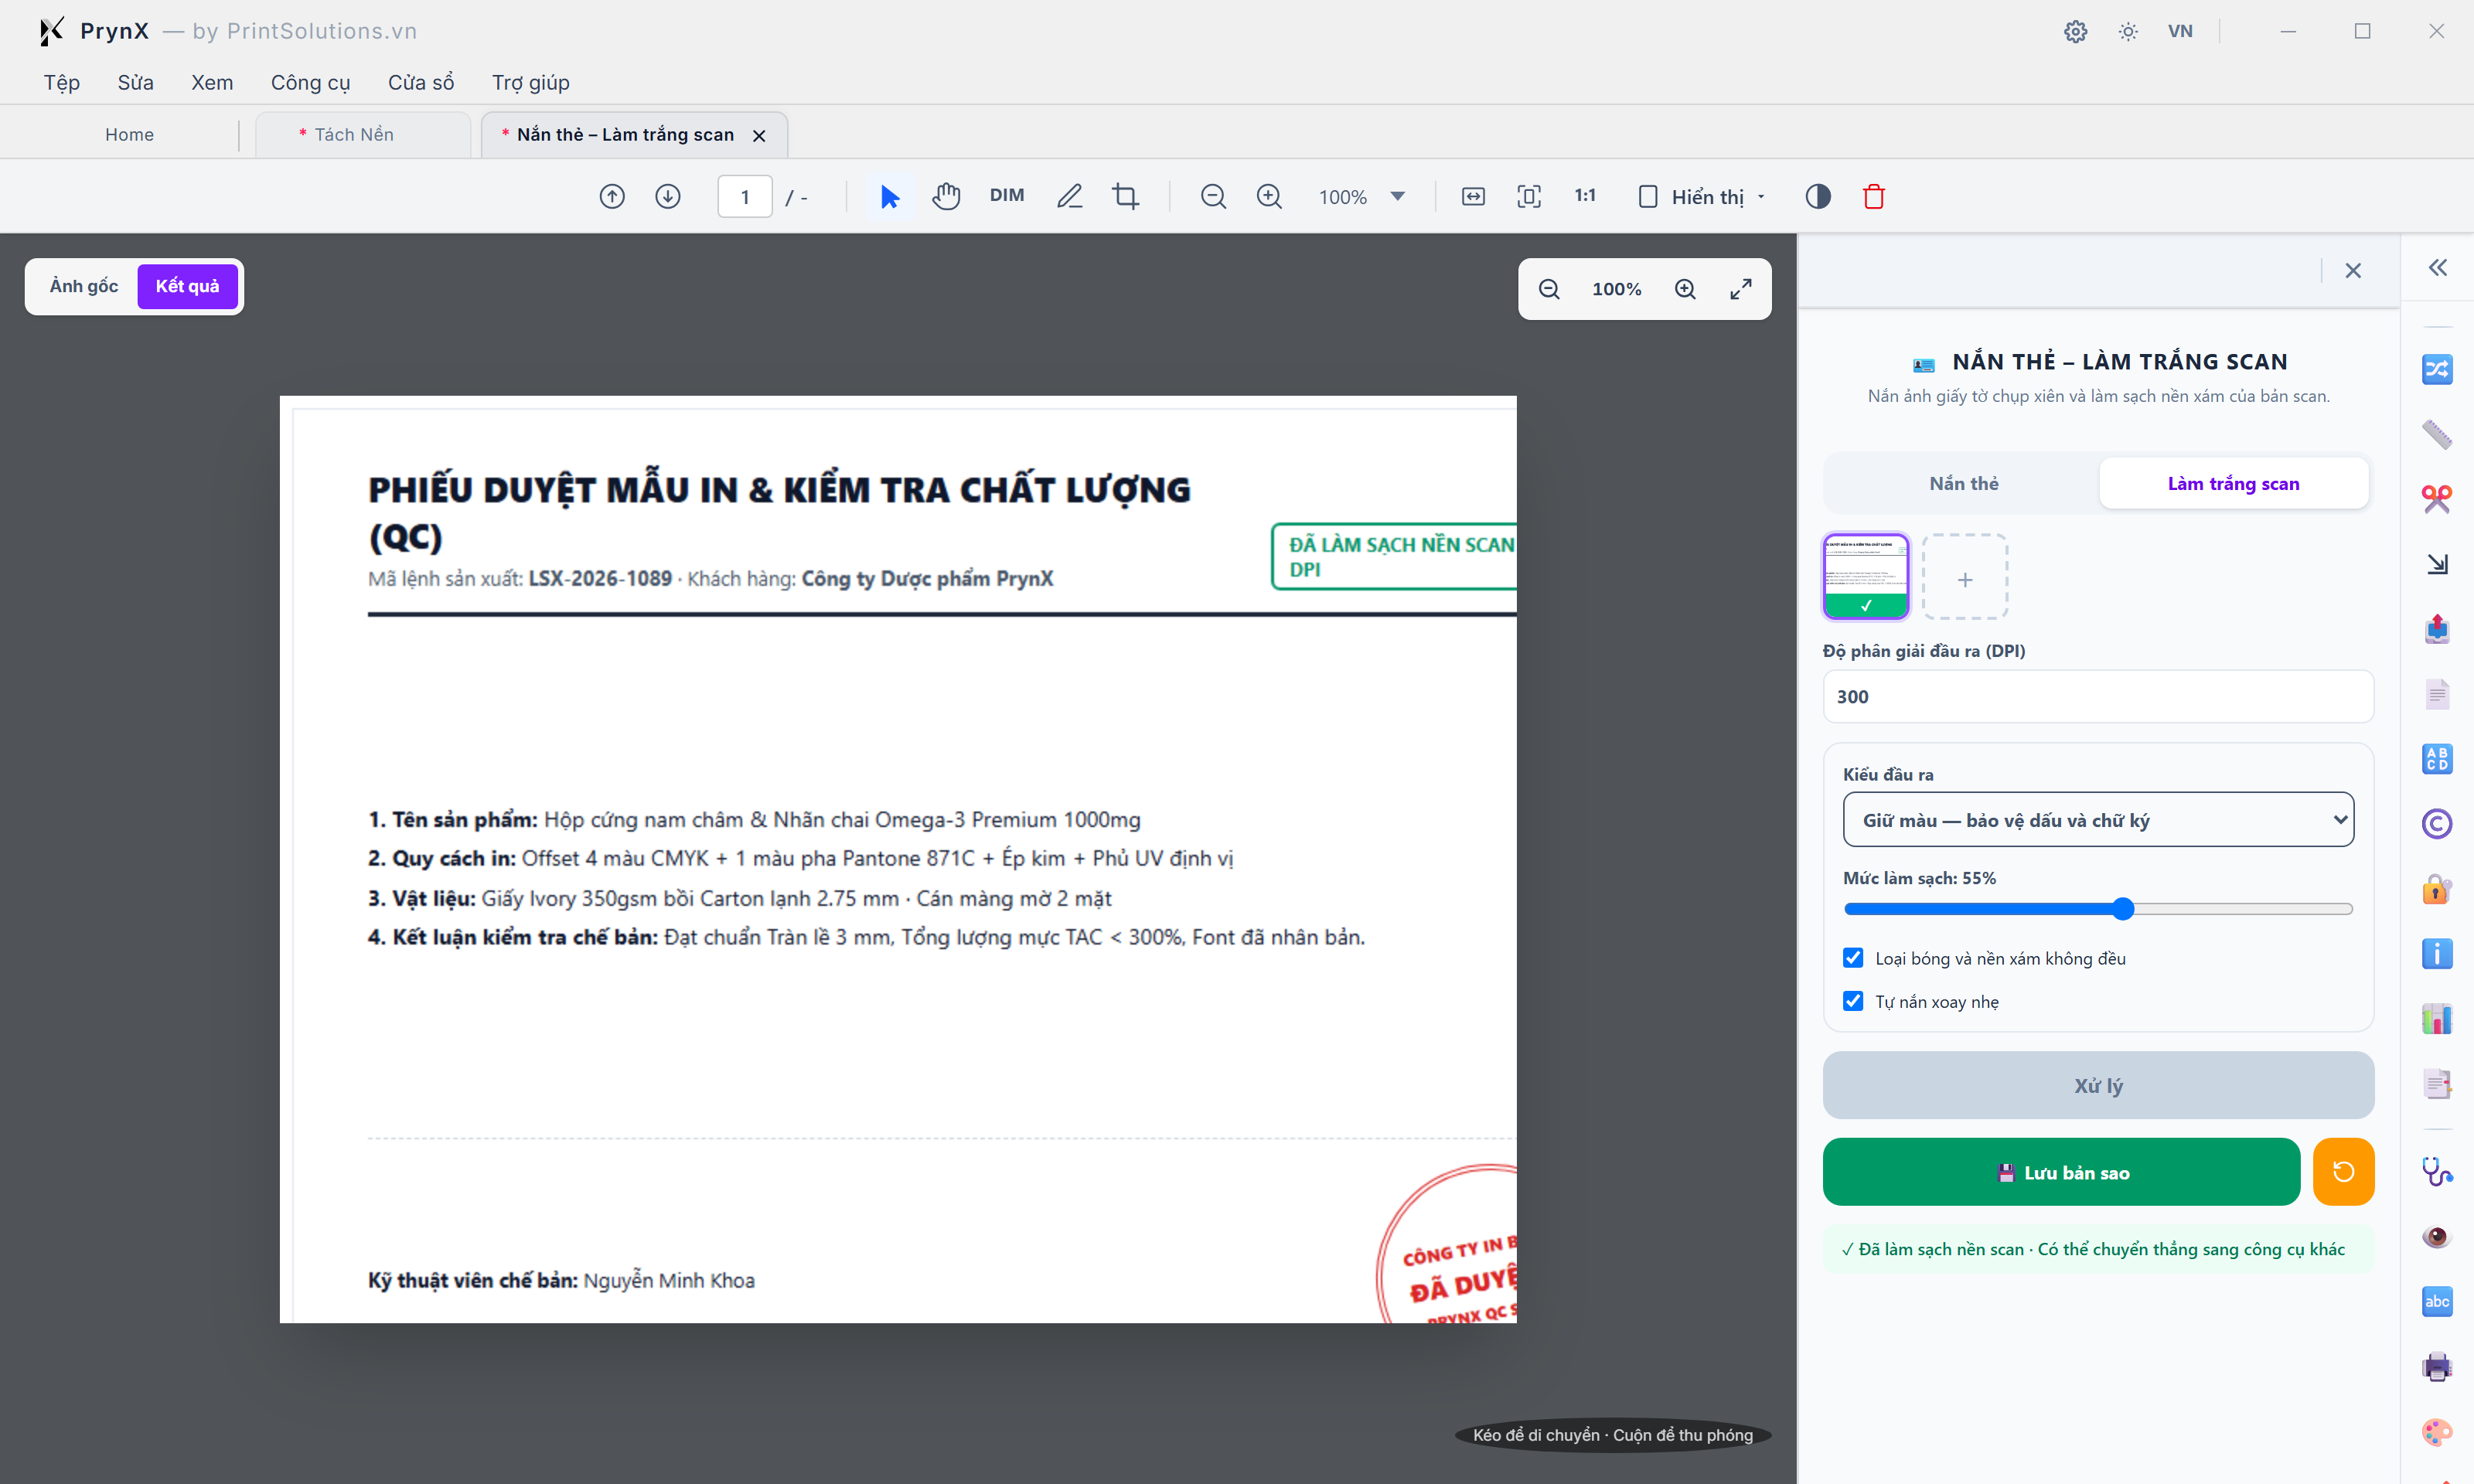This screenshot has width=2474, height=1484.
Task: Open the Kiểu đầu ra dropdown
Action: point(2098,820)
